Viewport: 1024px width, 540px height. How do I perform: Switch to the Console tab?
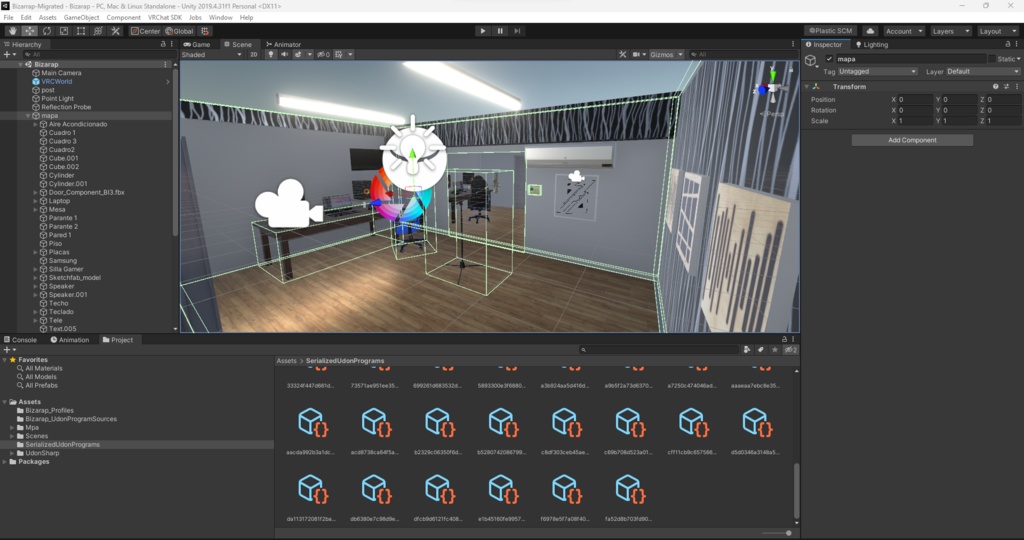tap(20, 340)
